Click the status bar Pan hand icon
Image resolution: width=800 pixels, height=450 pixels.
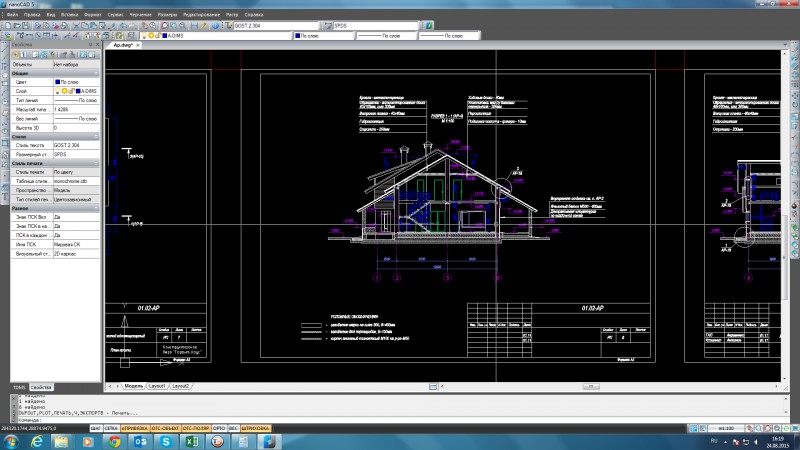point(749,429)
